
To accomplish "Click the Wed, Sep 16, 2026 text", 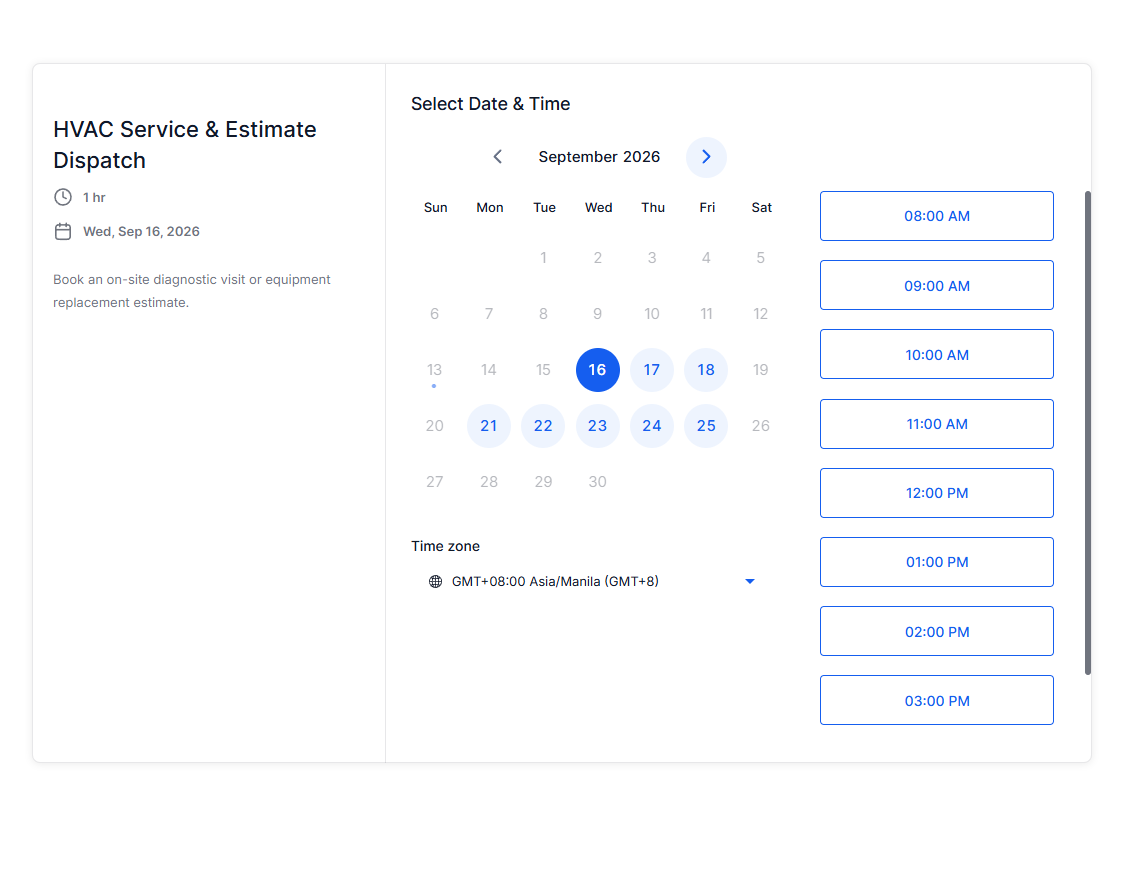I will (x=141, y=231).
